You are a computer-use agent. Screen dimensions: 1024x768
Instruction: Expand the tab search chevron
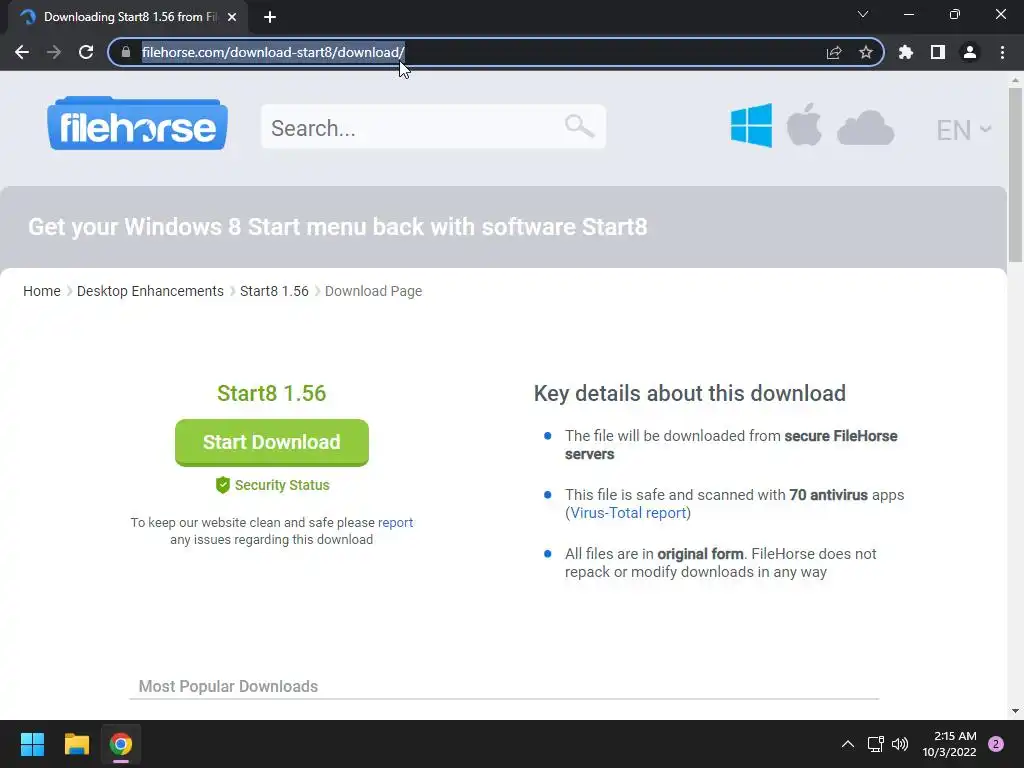(x=863, y=14)
